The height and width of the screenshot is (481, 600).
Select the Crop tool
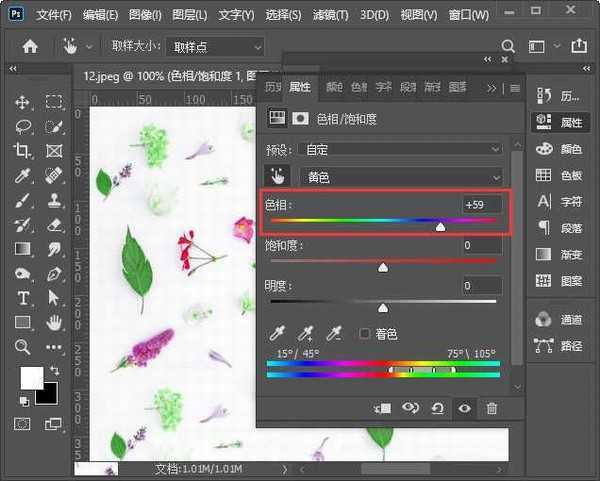(23, 151)
